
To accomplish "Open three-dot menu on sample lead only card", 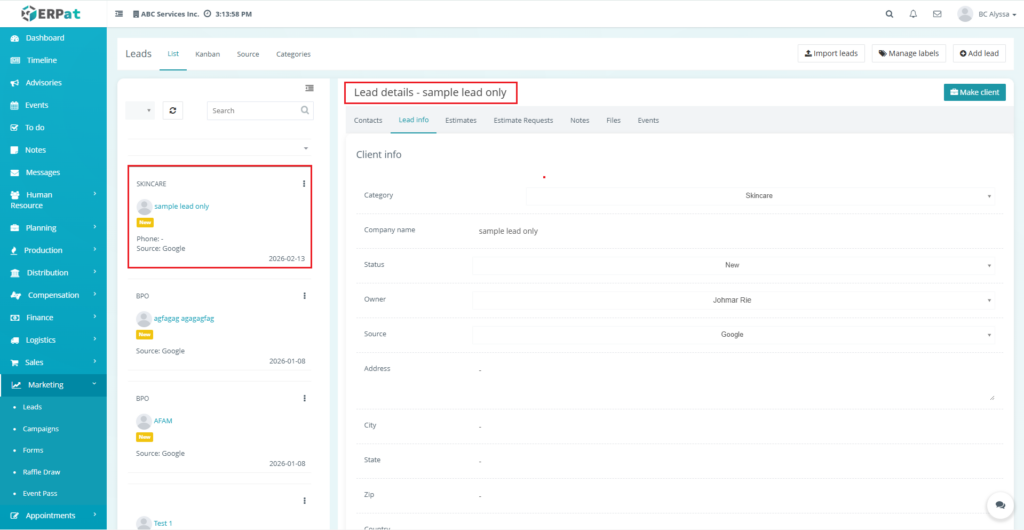I will (304, 184).
